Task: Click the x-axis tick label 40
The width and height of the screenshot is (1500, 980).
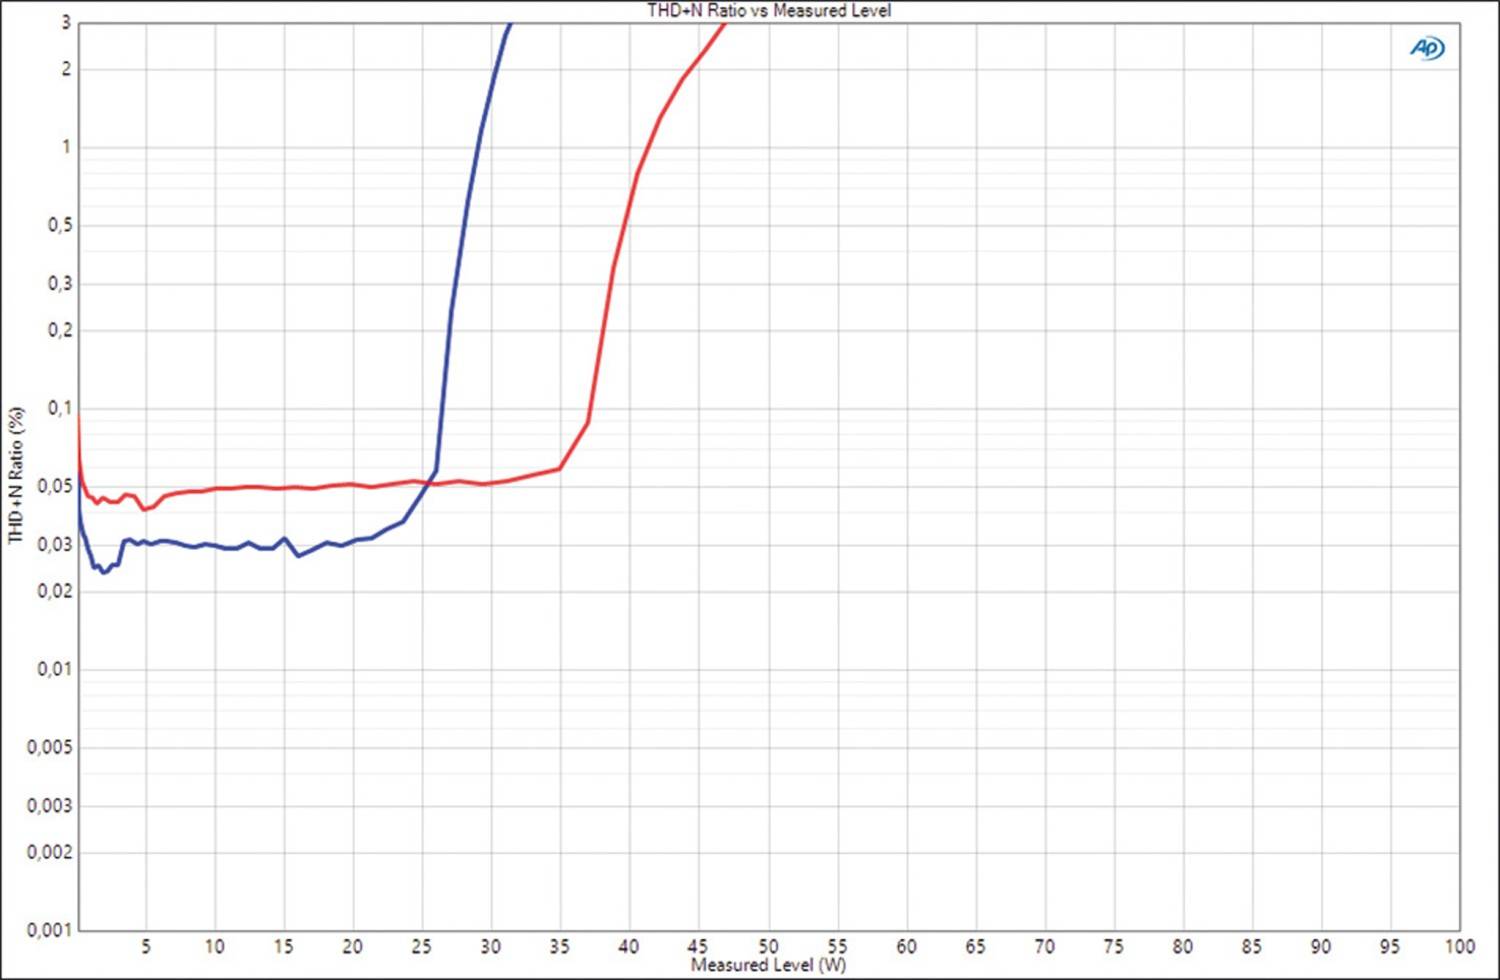Action: pos(629,946)
